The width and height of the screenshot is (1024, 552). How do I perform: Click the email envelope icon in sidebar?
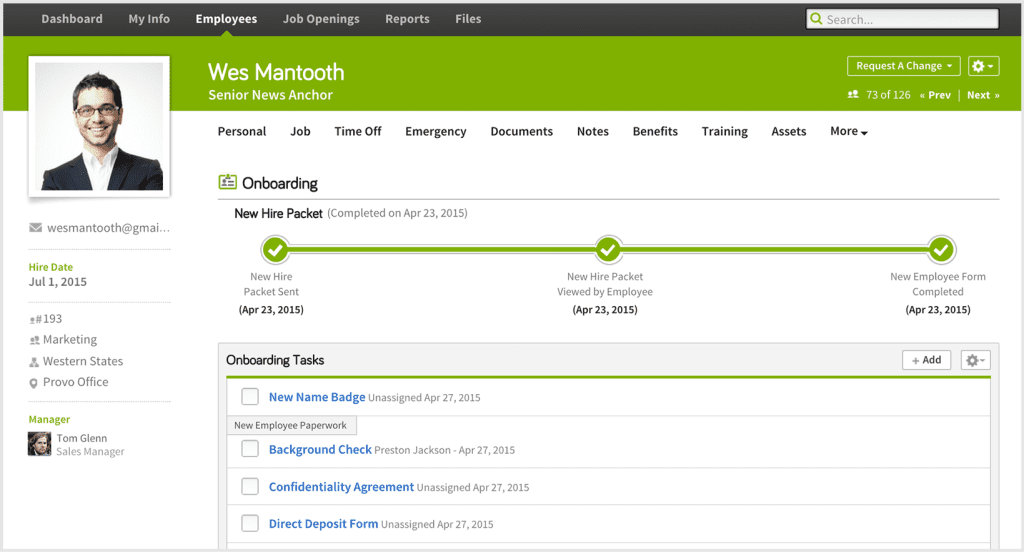coord(36,228)
